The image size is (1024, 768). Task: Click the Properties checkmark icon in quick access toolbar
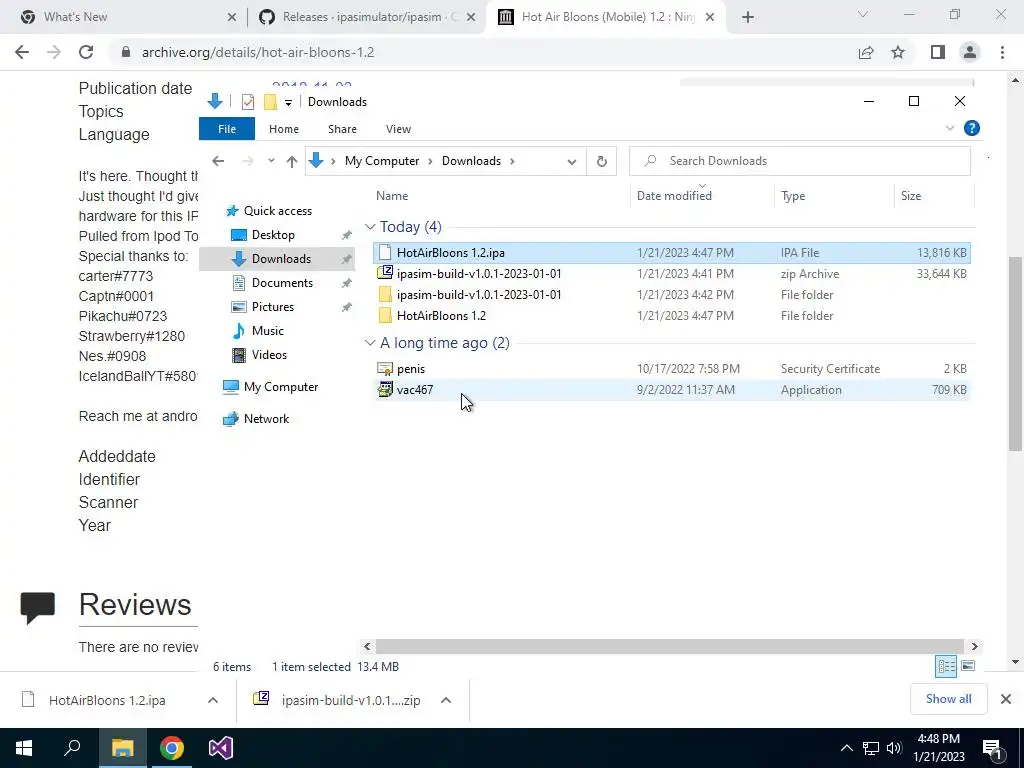(248, 102)
